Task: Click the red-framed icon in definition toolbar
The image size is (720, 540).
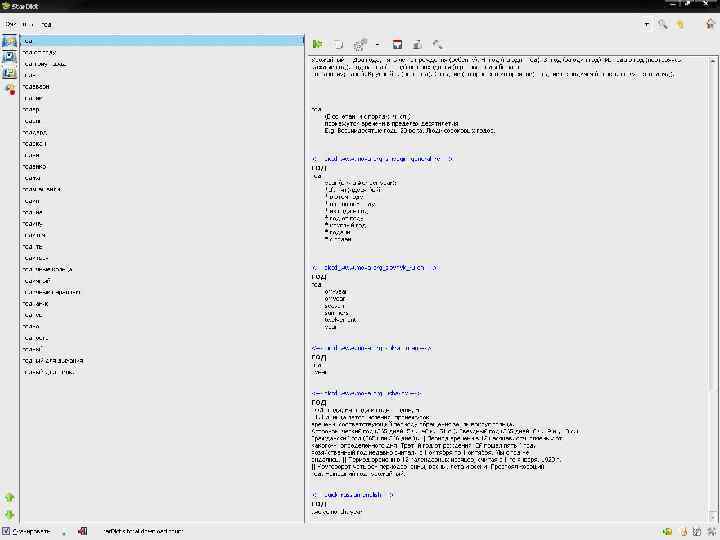Action: [x=398, y=44]
